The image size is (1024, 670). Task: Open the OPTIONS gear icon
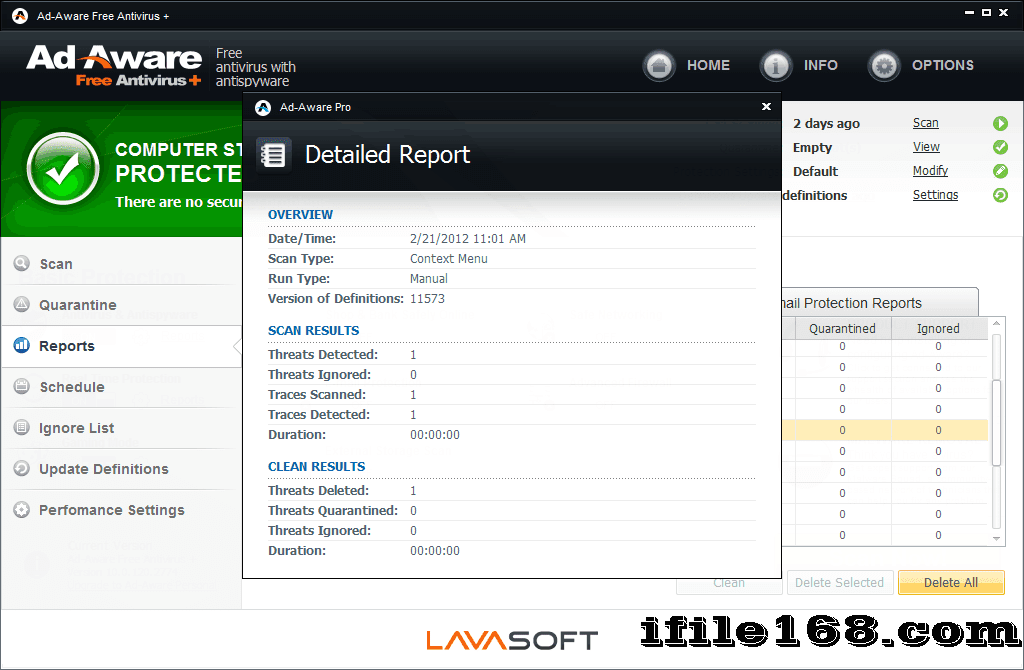click(884, 66)
